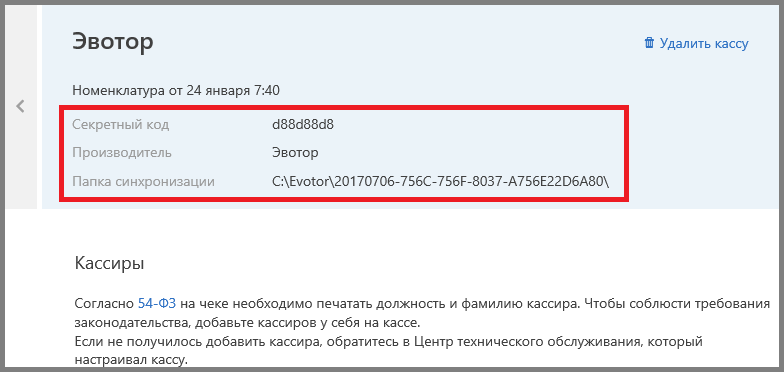
Task: Click the trash icon beside Удалить кассу
Action: click(x=649, y=43)
